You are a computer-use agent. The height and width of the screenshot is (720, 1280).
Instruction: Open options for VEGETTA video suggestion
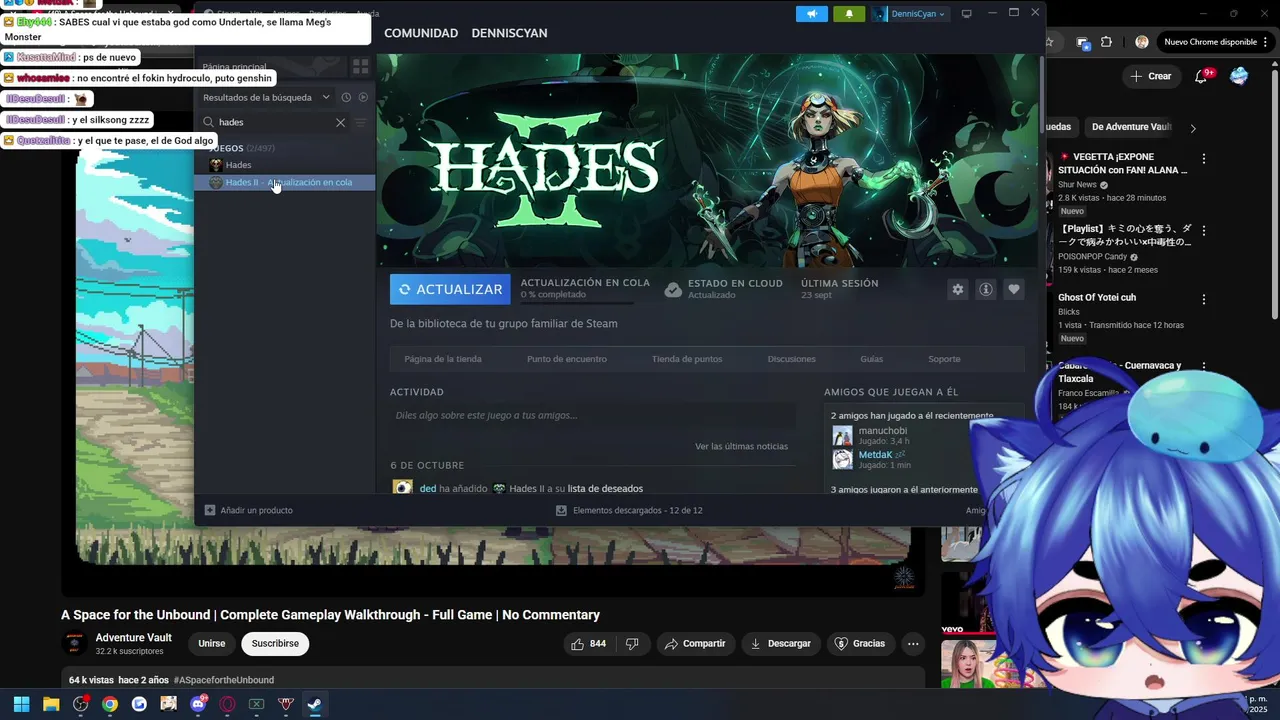(1204, 159)
